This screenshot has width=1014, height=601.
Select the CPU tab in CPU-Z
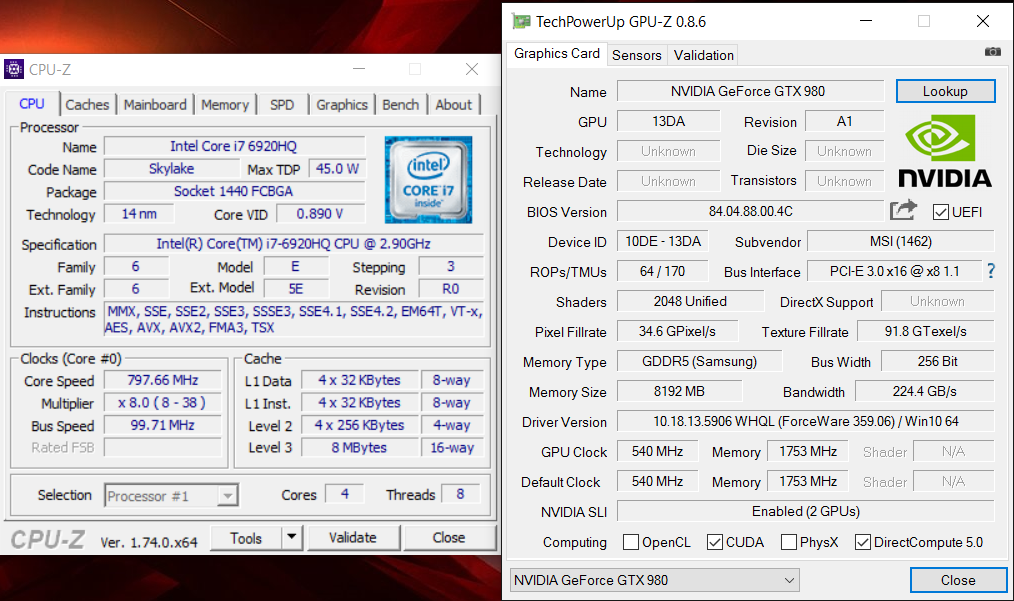pos(32,104)
